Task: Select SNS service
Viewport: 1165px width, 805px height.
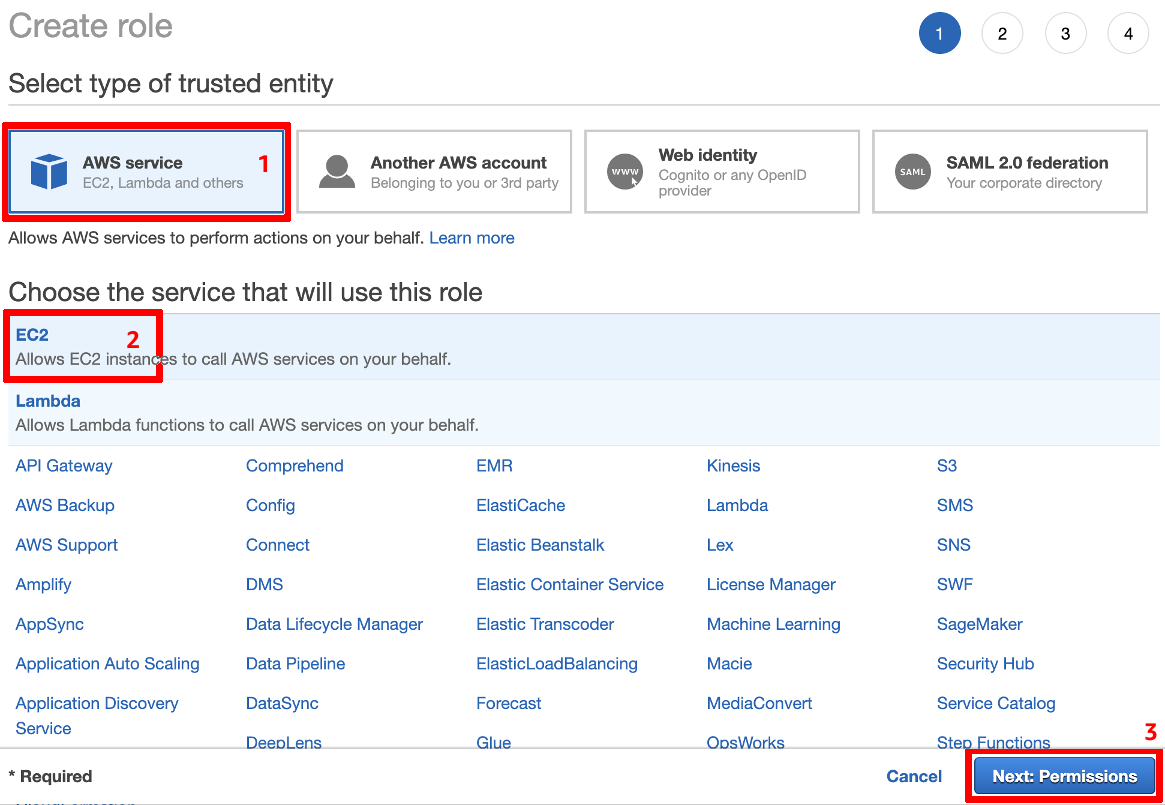Action: coord(954,545)
